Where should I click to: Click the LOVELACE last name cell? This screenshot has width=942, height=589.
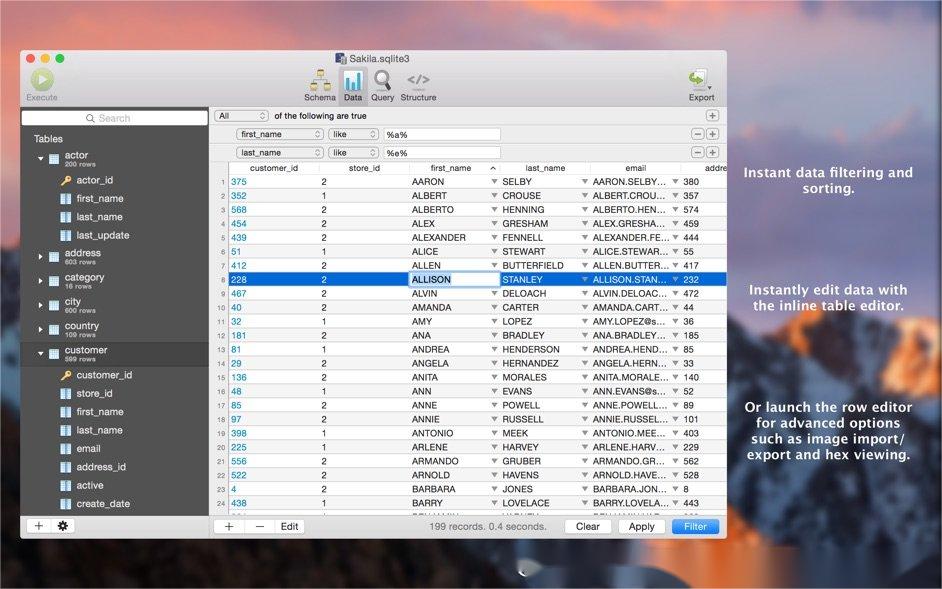pyautogui.click(x=527, y=503)
